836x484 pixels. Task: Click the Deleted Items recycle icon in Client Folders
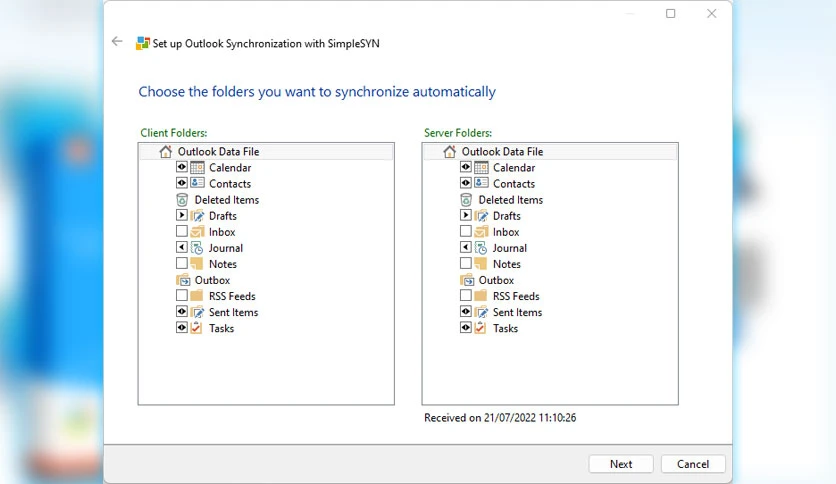[x=182, y=200]
